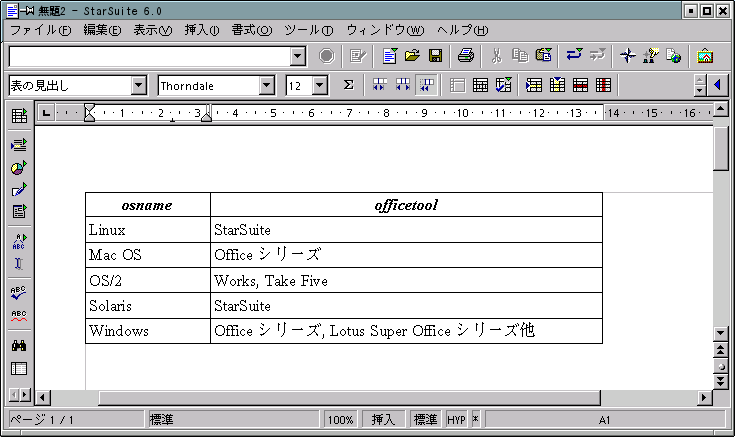Click the object bar toggle arrow at right
This screenshot has width=735, height=437.
tap(718, 85)
